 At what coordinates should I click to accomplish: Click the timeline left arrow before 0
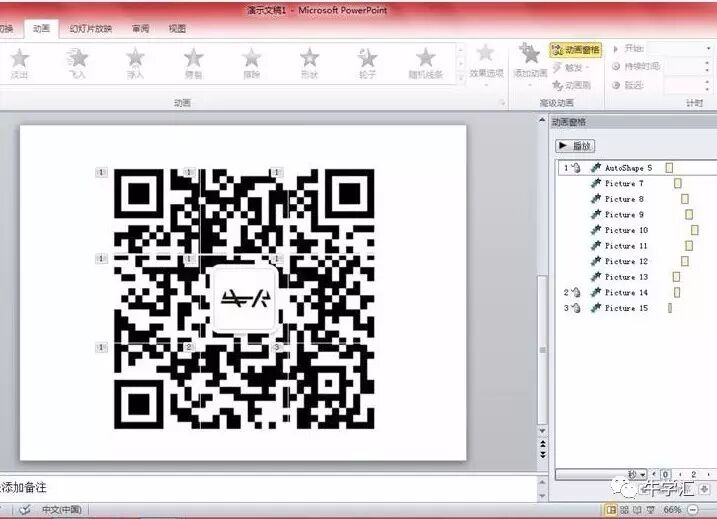654,475
